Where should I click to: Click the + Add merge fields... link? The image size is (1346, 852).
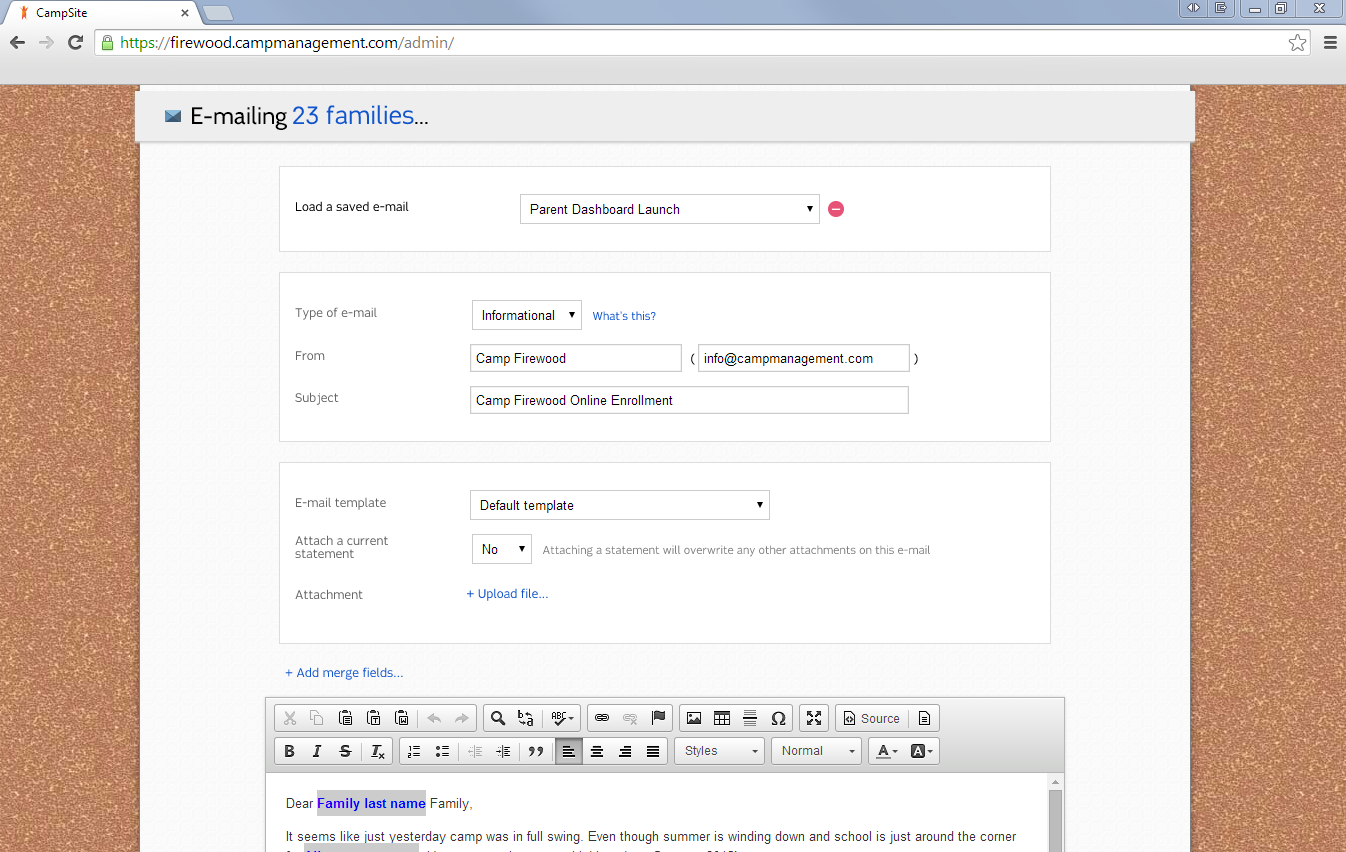pyautogui.click(x=344, y=673)
